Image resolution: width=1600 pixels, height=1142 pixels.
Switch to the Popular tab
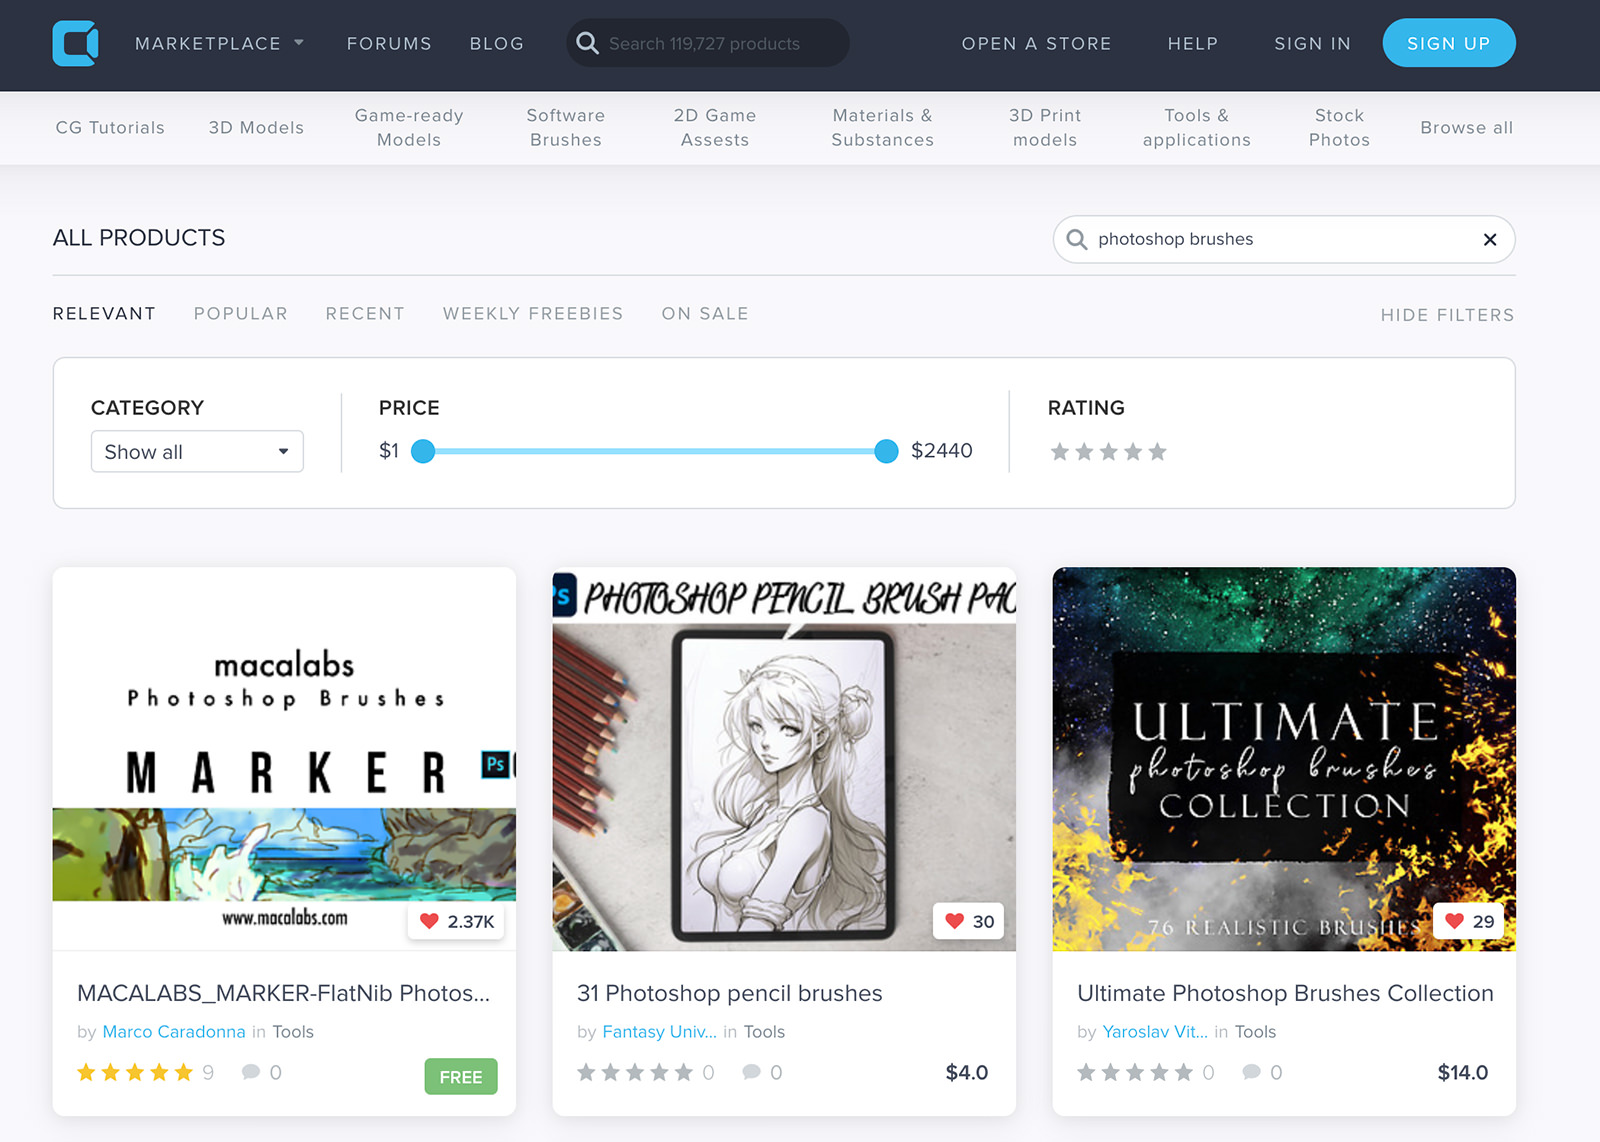click(x=240, y=314)
